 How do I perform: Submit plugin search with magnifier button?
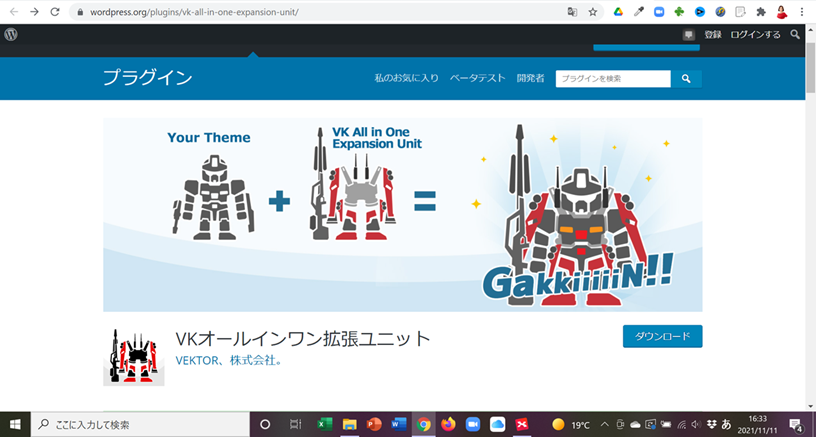tap(686, 79)
